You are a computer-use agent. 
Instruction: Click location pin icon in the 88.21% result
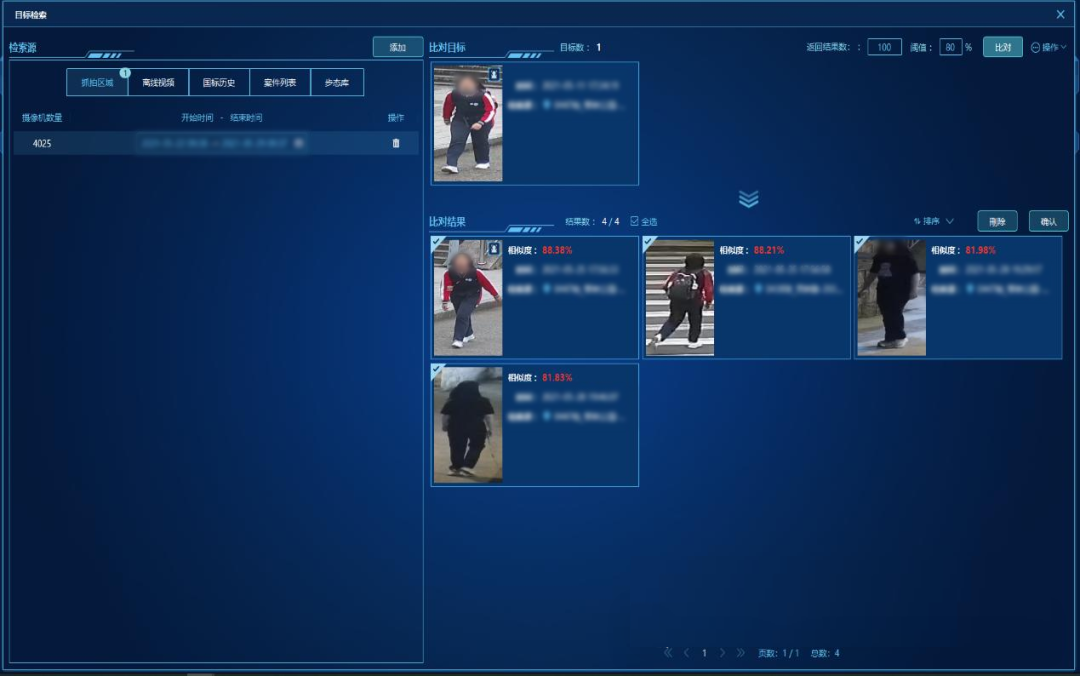tap(758, 288)
